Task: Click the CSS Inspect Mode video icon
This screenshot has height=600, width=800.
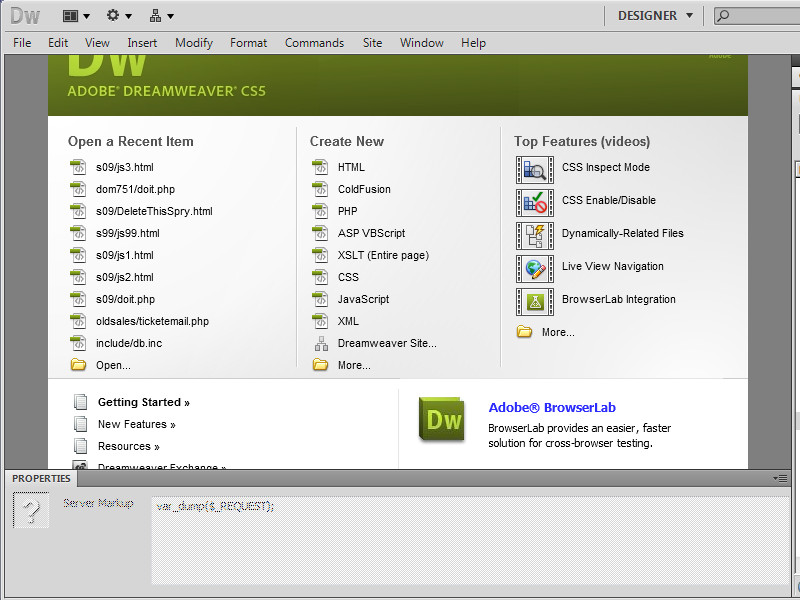Action: pos(534,169)
